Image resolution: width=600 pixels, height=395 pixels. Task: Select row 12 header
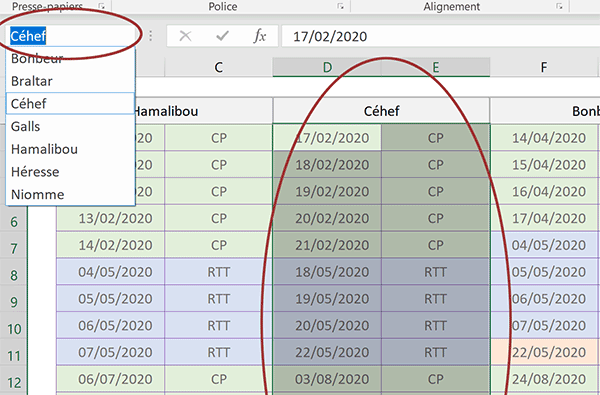14,382
